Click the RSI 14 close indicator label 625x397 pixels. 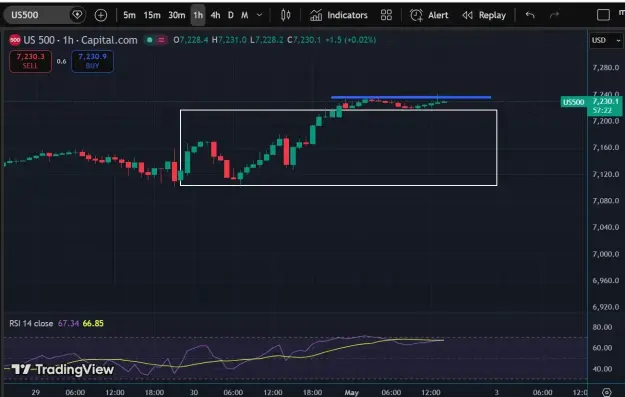click(x=31, y=323)
